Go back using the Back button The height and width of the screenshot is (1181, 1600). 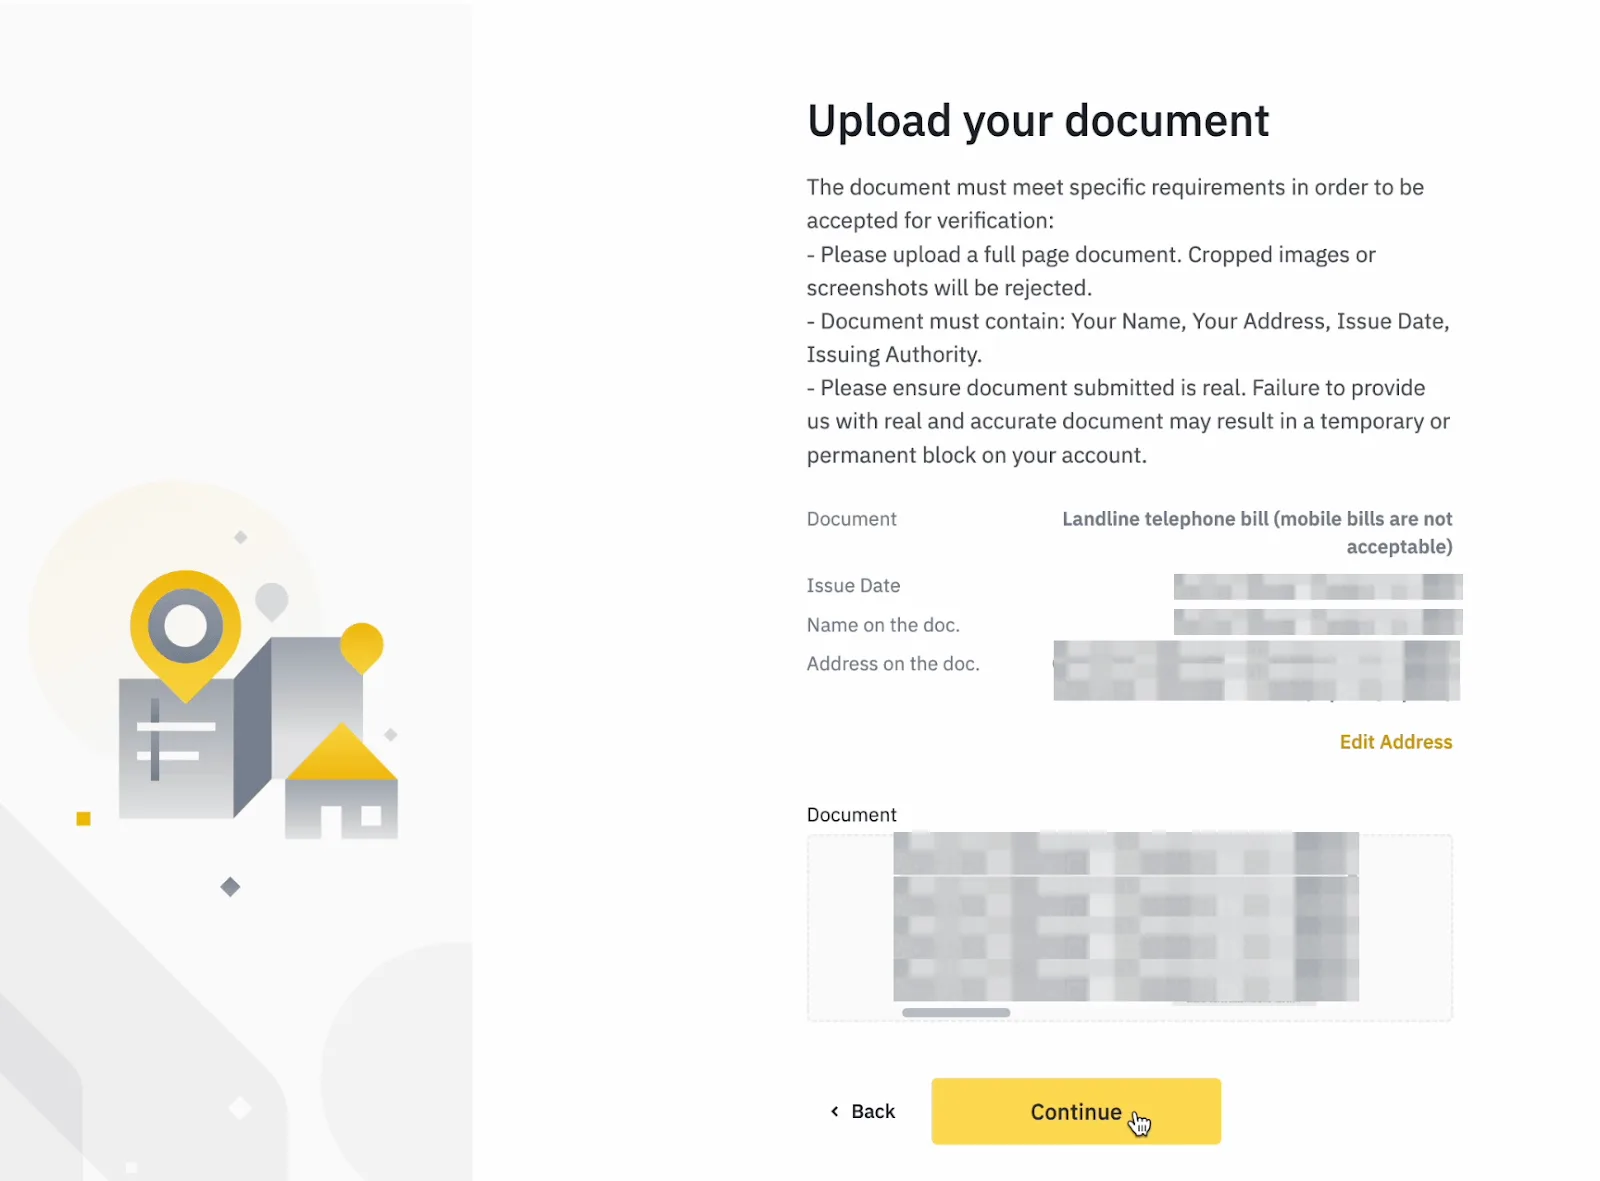[863, 1111]
